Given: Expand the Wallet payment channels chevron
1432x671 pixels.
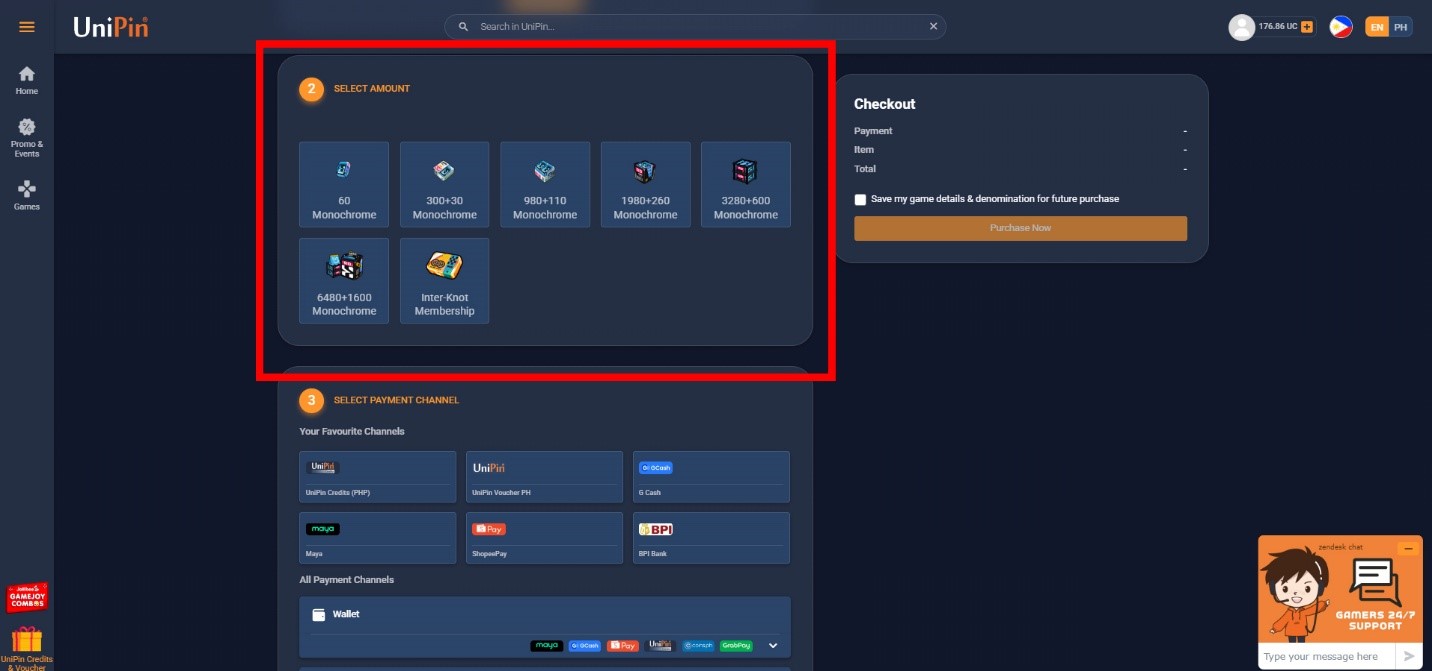Looking at the screenshot, I should [772, 646].
